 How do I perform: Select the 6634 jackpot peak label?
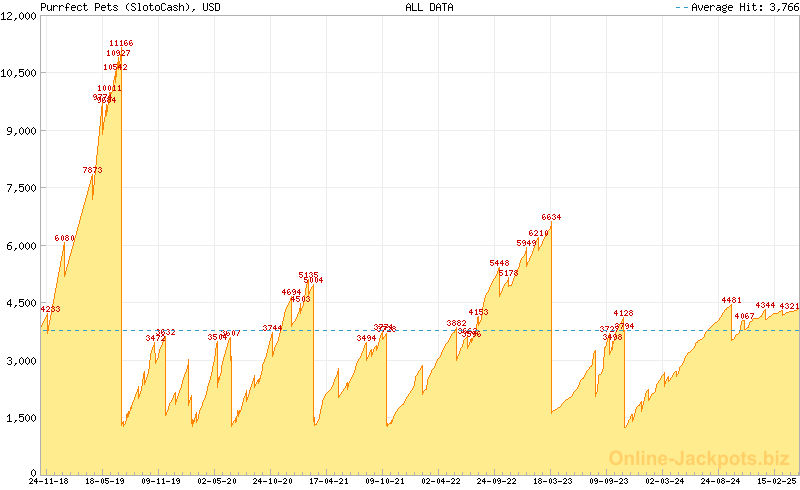point(551,217)
